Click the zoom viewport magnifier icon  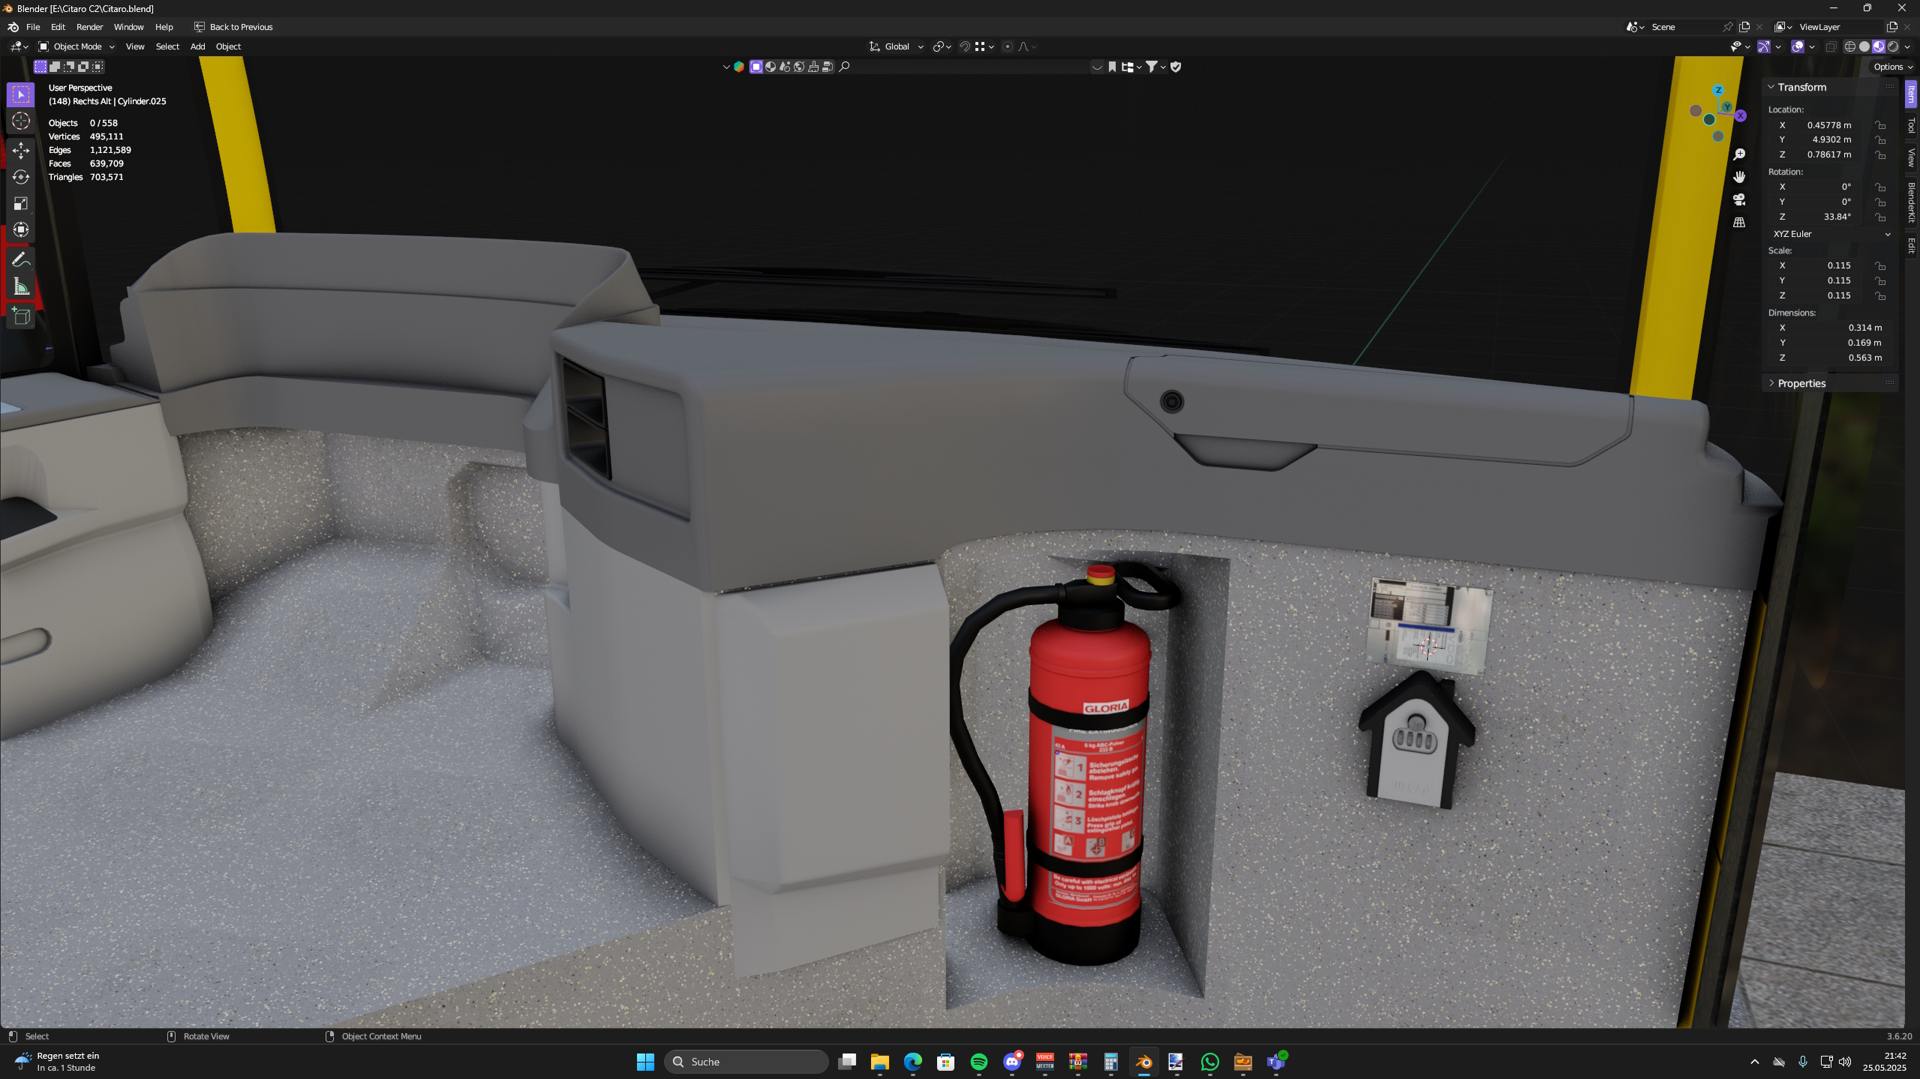click(x=1739, y=154)
